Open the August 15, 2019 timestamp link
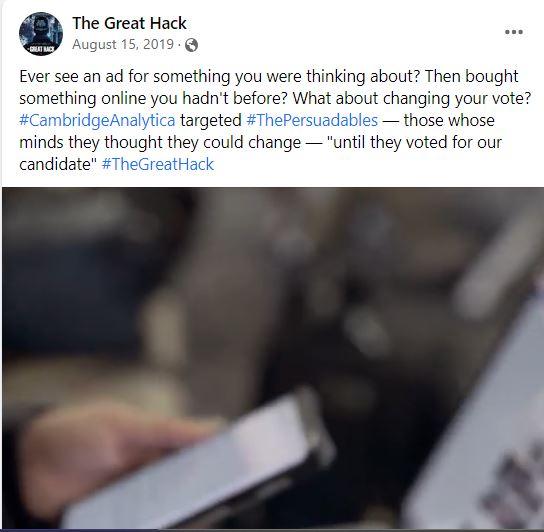 (x=123, y=44)
